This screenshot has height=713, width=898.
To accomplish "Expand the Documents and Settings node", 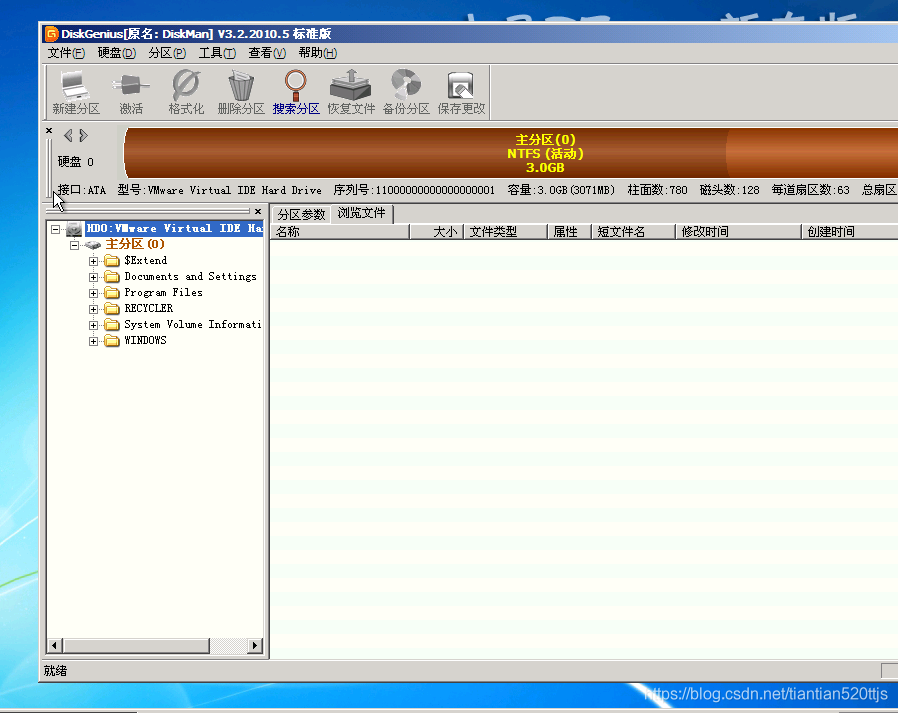I will point(93,277).
